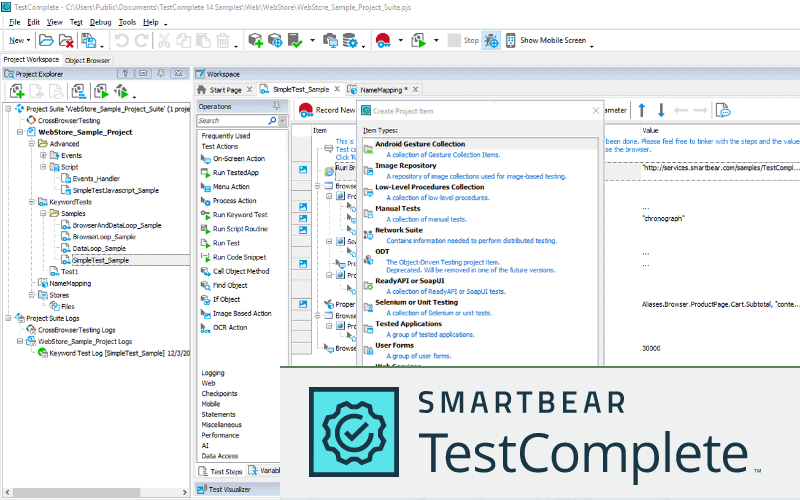The width and height of the screenshot is (800, 500).
Task: Toggle the Project Explorer pin icon
Action: coord(161,73)
